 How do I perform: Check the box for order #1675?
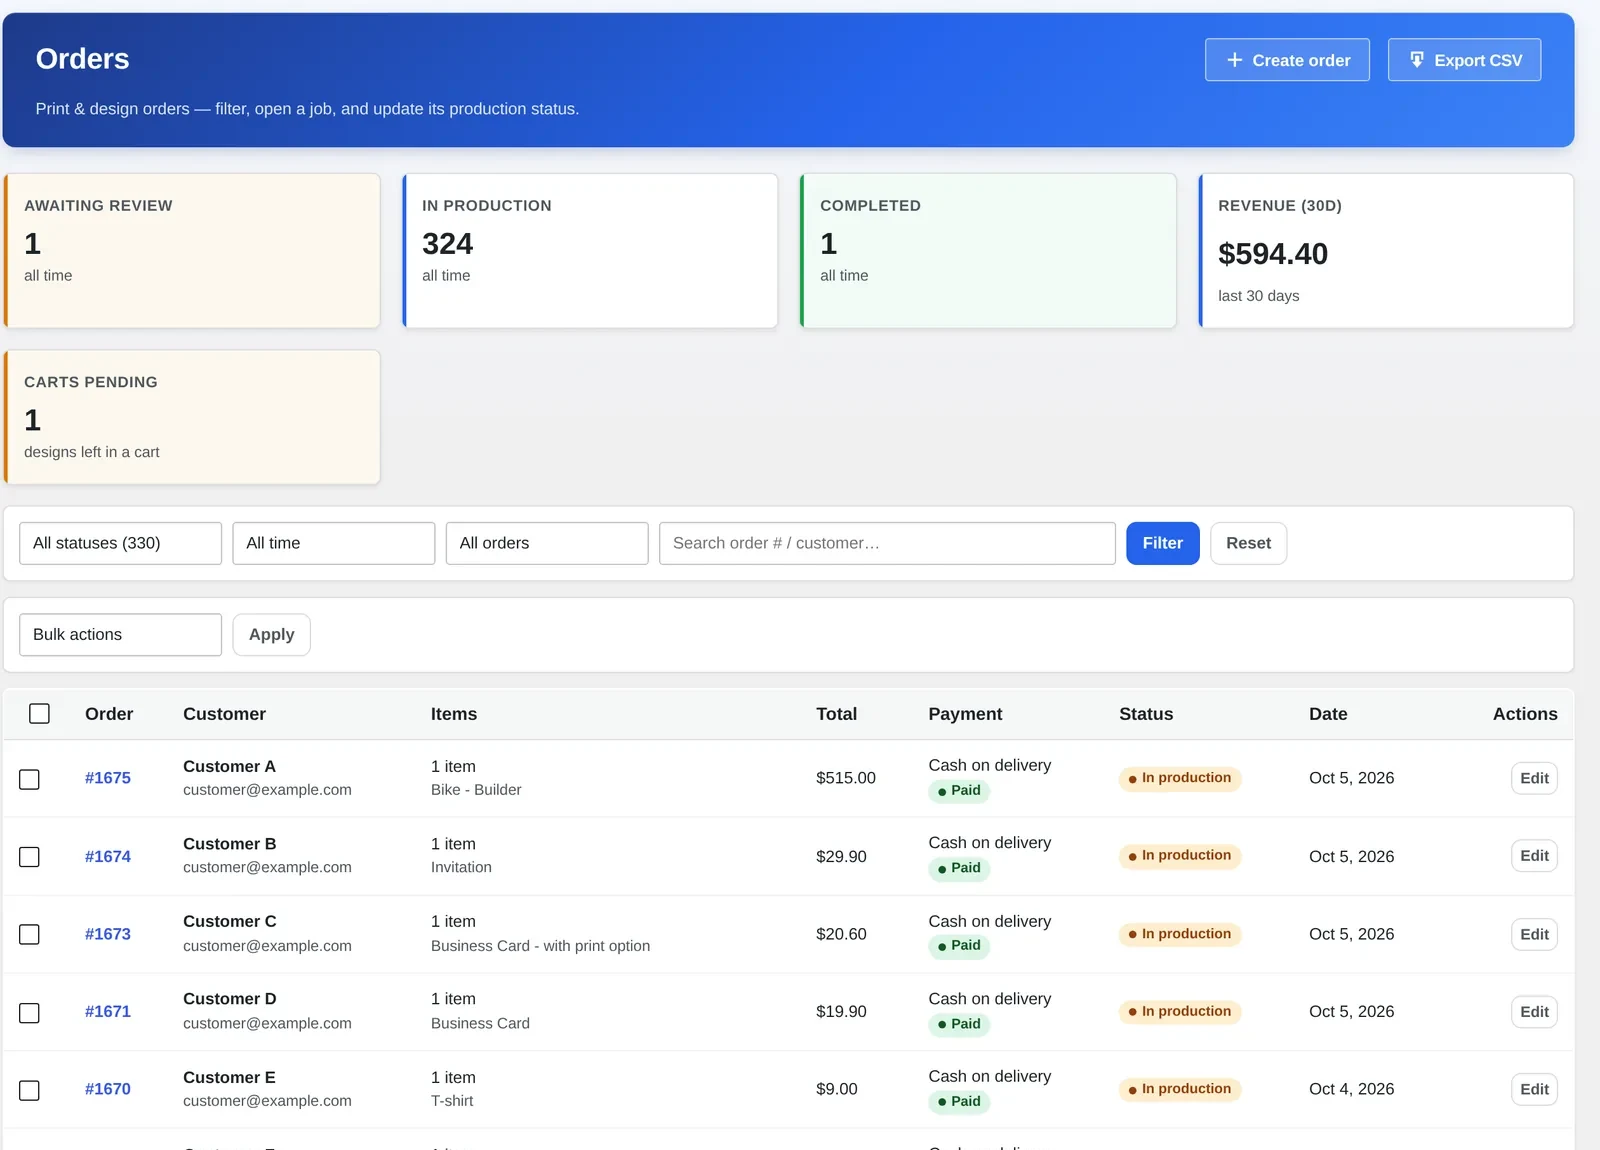click(x=30, y=779)
